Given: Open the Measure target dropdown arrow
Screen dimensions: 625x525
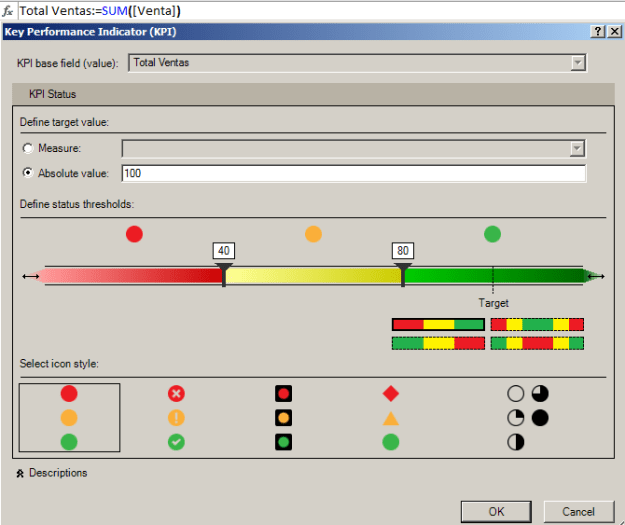Looking at the screenshot, I should tap(577, 148).
